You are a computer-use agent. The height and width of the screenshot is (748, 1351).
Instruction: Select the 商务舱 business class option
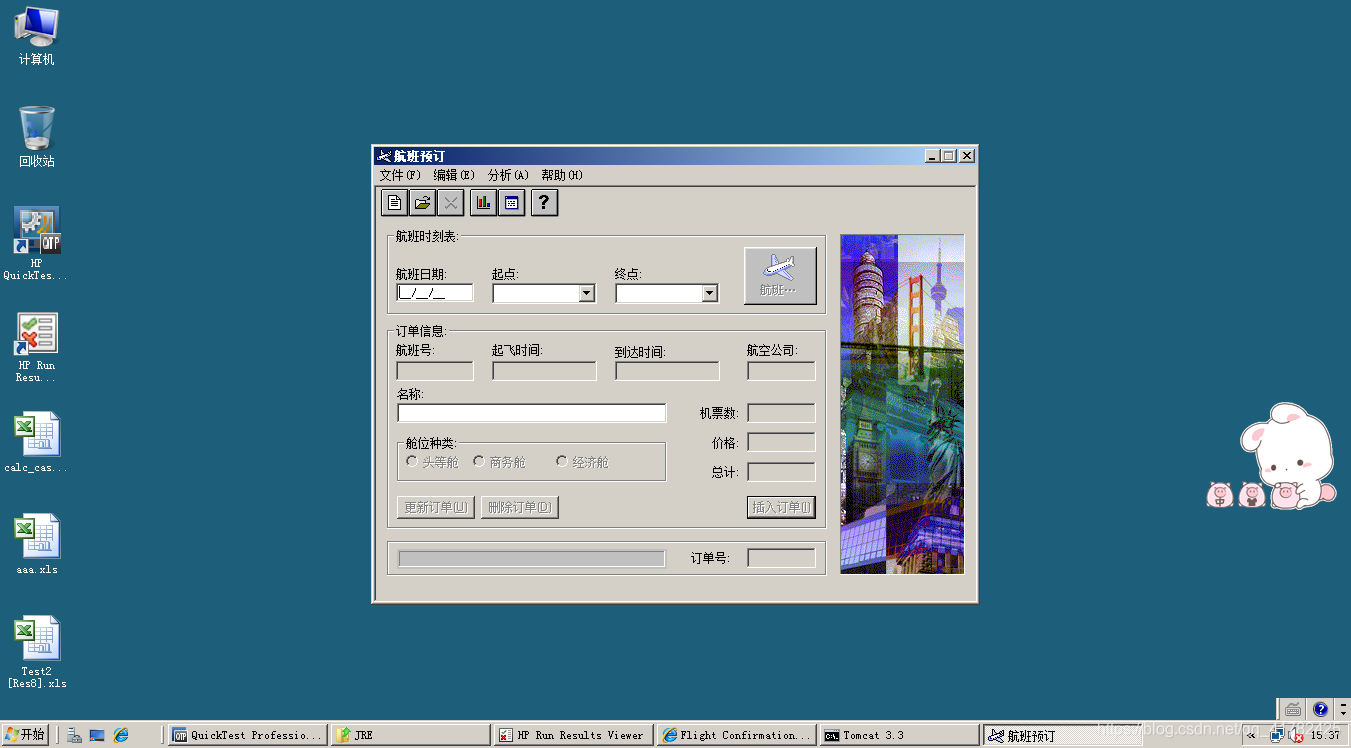coord(479,460)
